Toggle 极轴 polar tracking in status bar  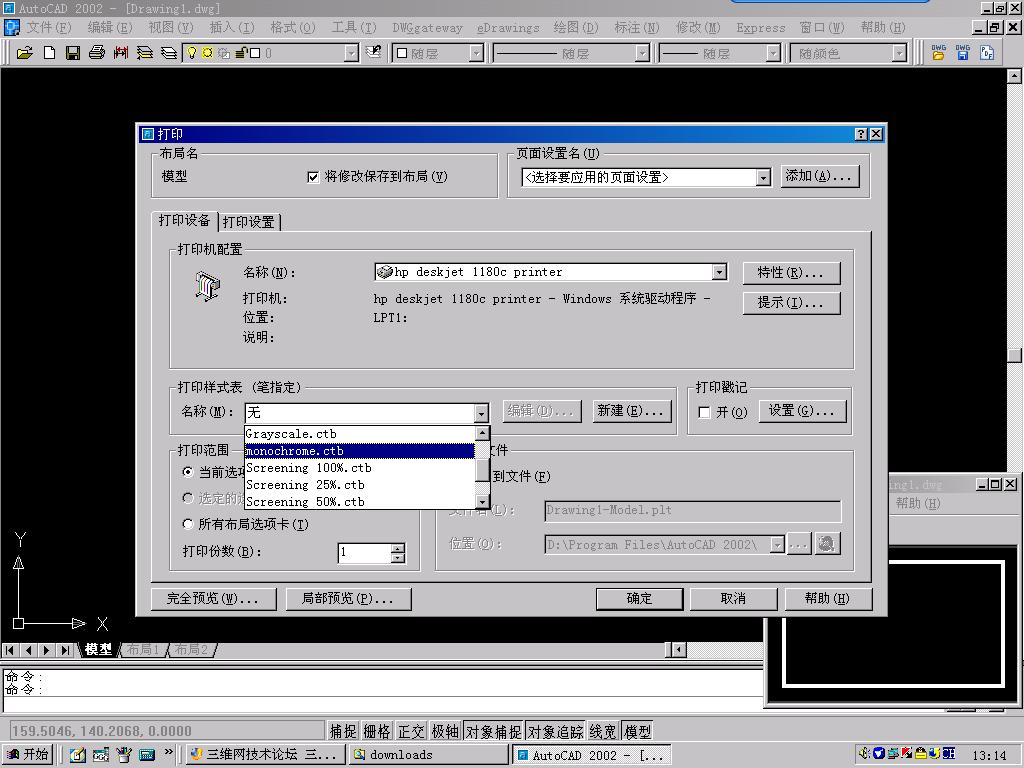tap(445, 731)
